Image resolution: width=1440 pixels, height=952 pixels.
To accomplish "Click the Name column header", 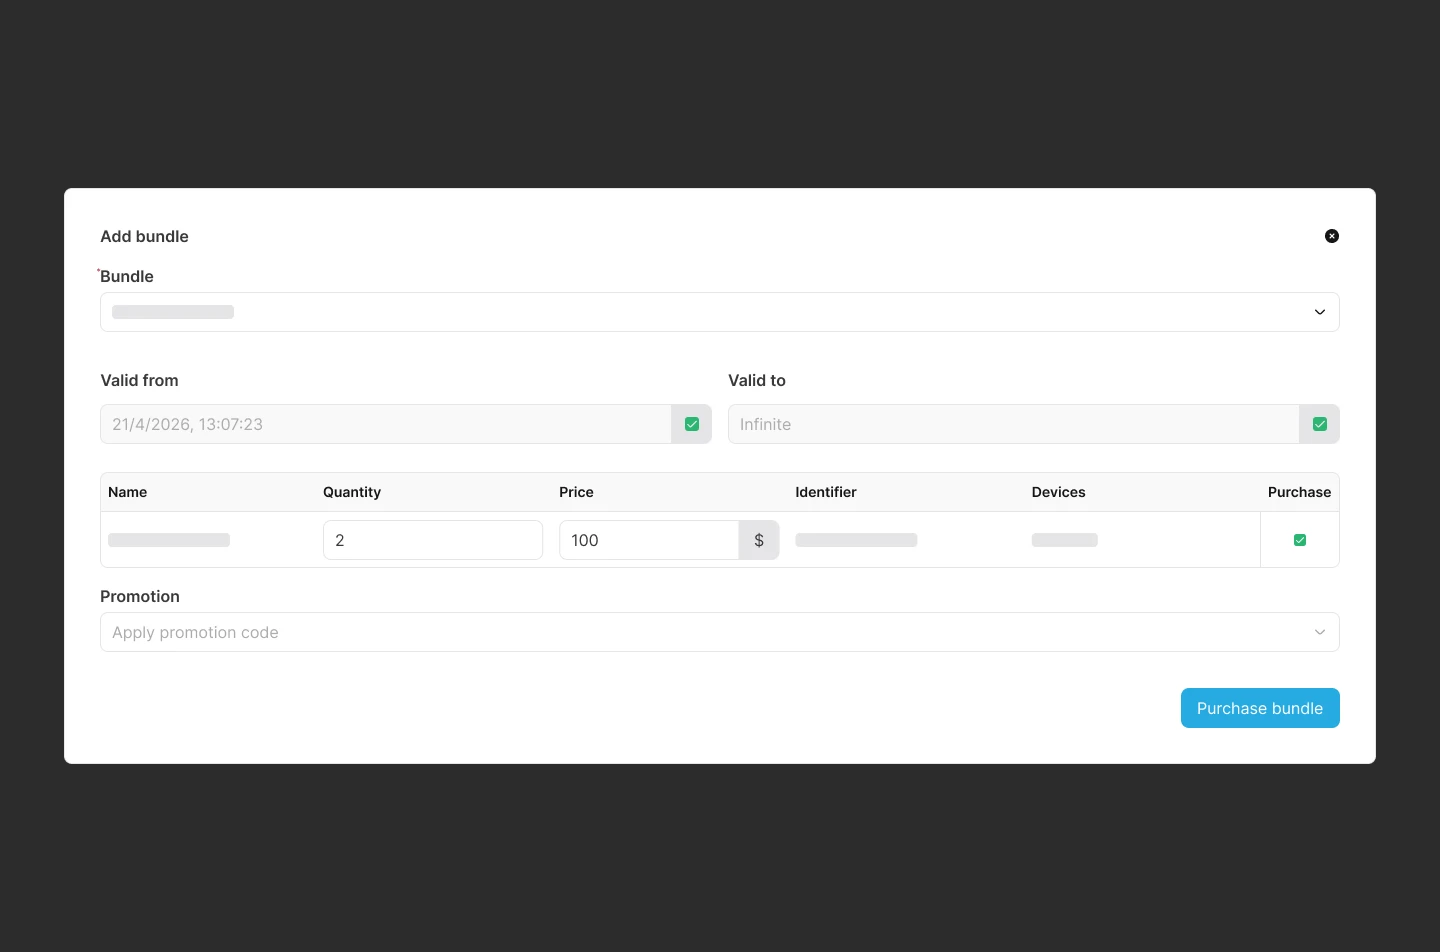I will pos(128,492).
